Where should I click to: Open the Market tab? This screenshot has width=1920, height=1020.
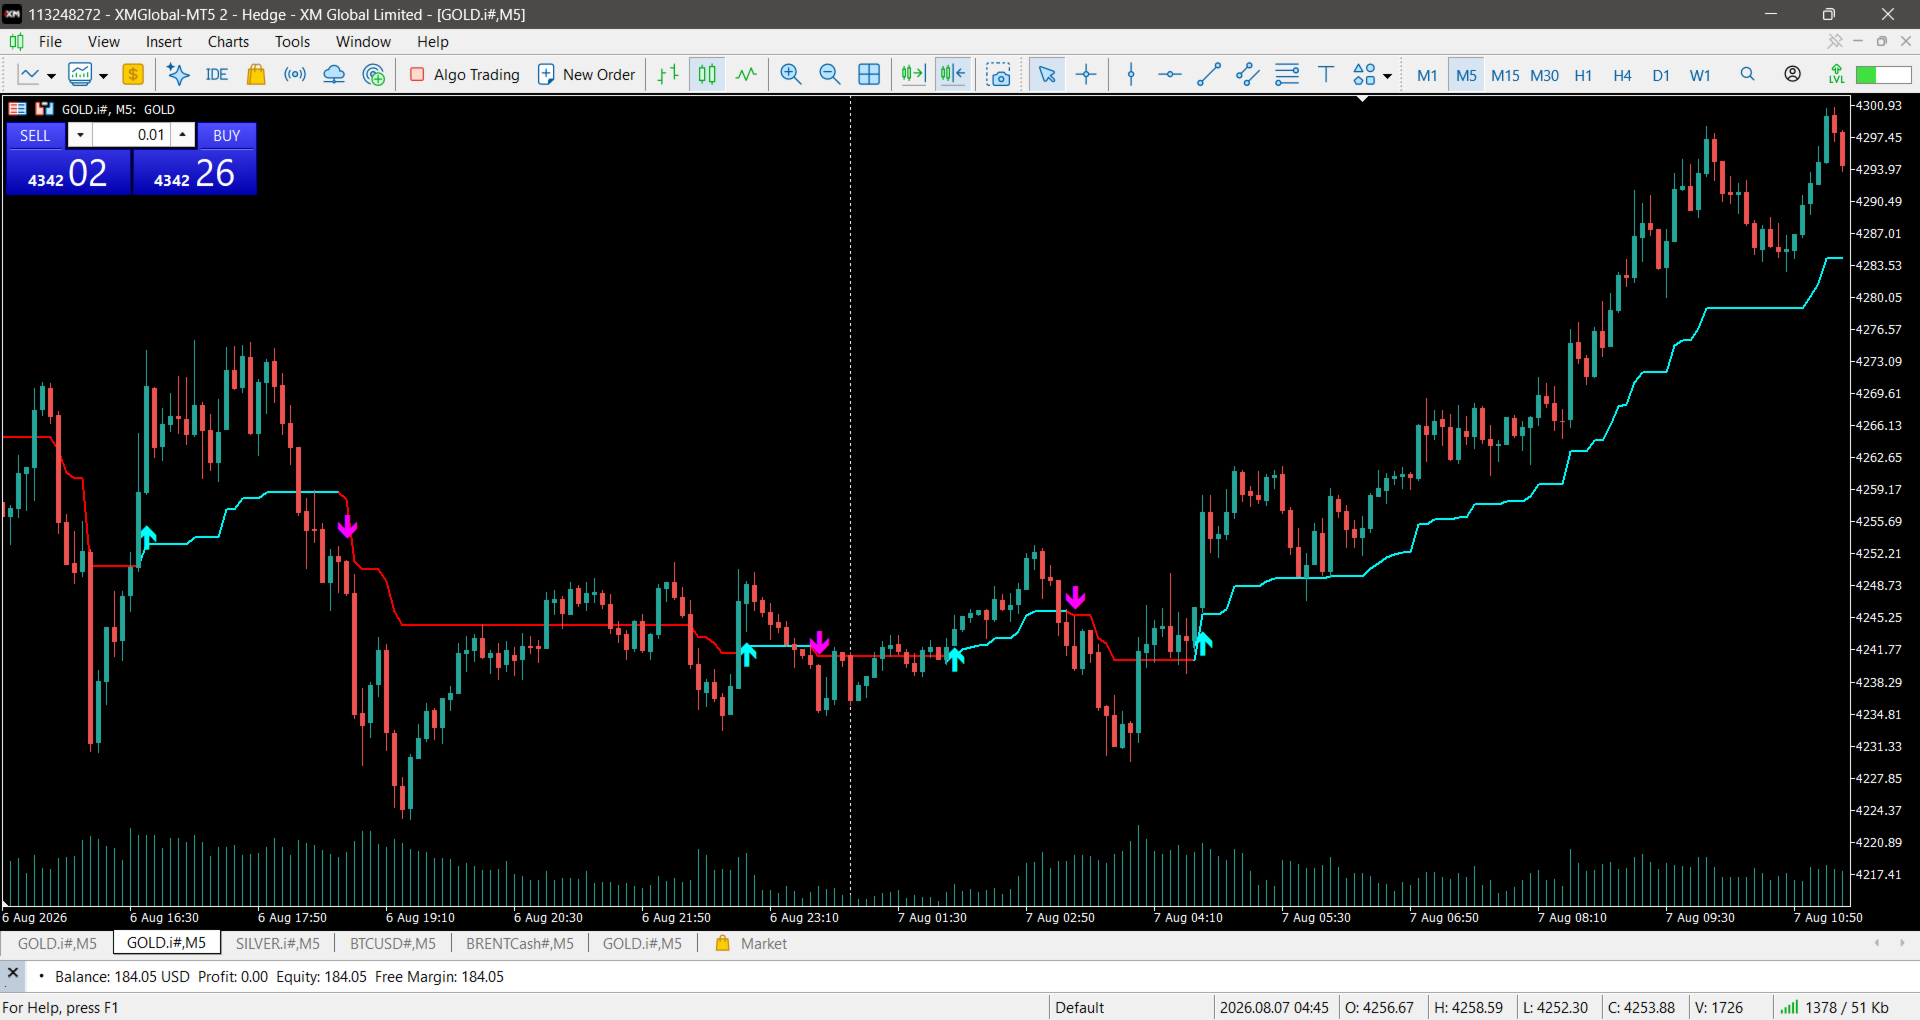[752, 943]
